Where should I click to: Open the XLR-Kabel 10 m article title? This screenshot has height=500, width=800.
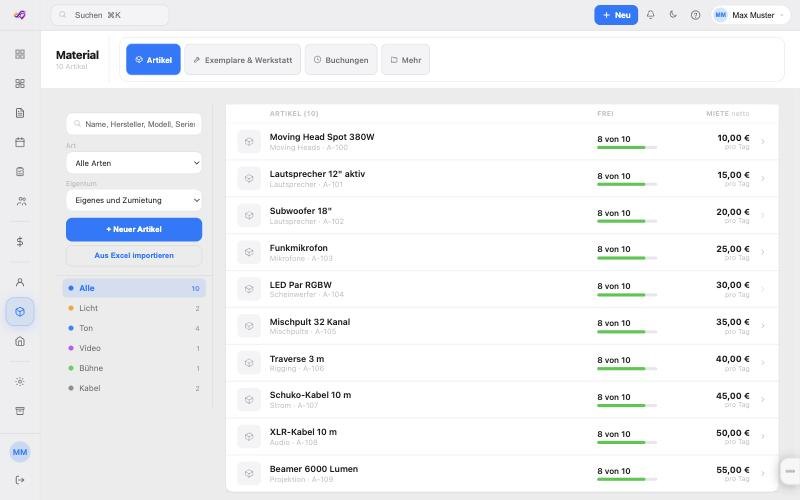(303, 432)
